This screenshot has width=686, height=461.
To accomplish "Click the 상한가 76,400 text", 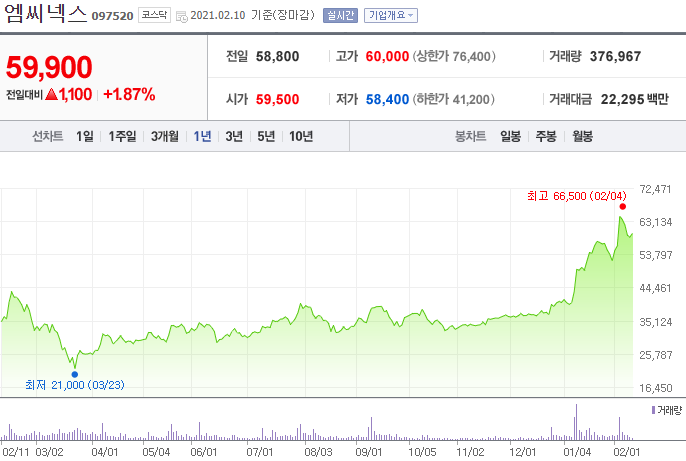I will point(454,56).
